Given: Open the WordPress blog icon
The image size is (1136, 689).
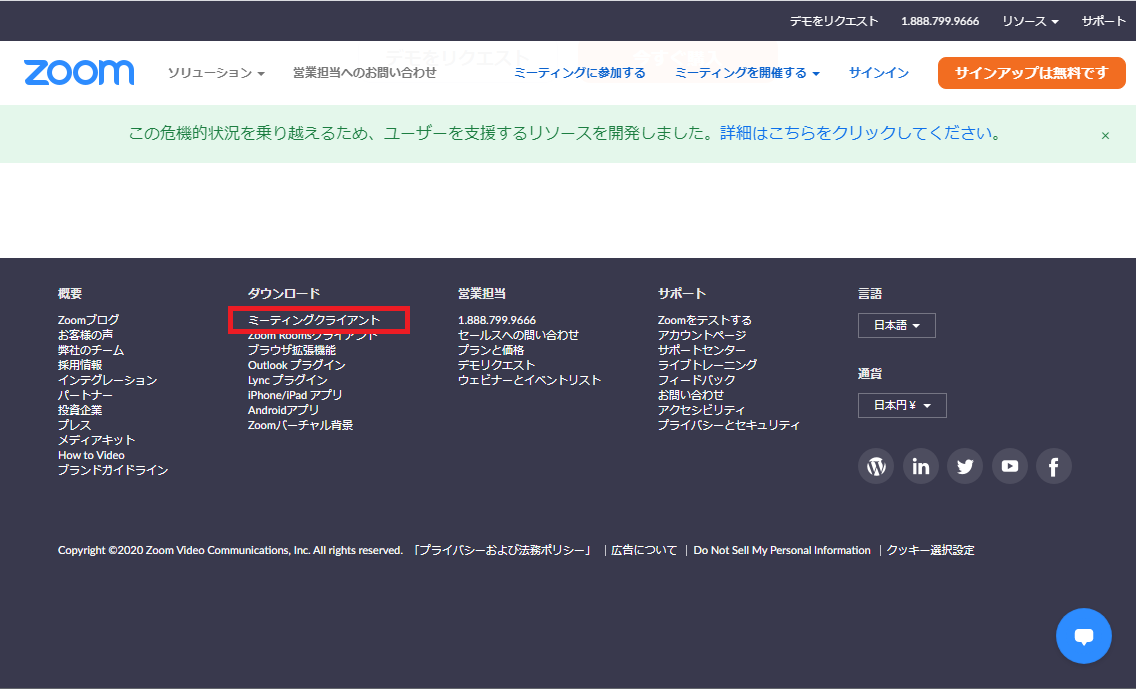Looking at the screenshot, I should coord(876,466).
